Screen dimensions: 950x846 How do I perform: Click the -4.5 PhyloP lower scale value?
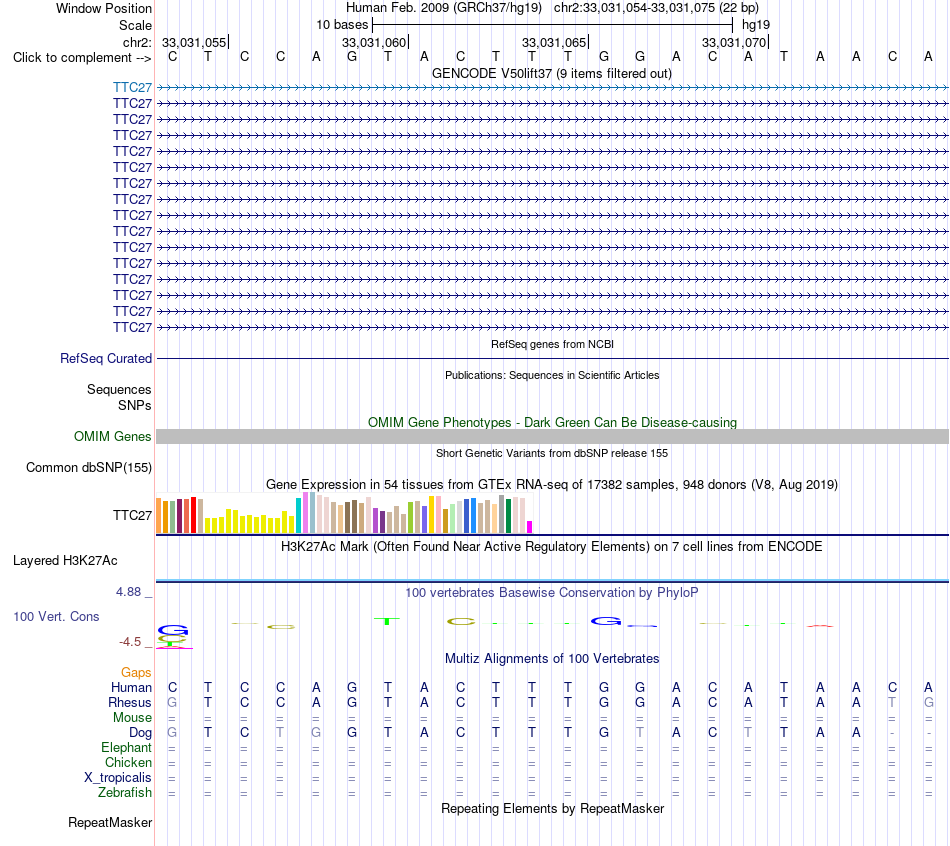click(130, 641)
